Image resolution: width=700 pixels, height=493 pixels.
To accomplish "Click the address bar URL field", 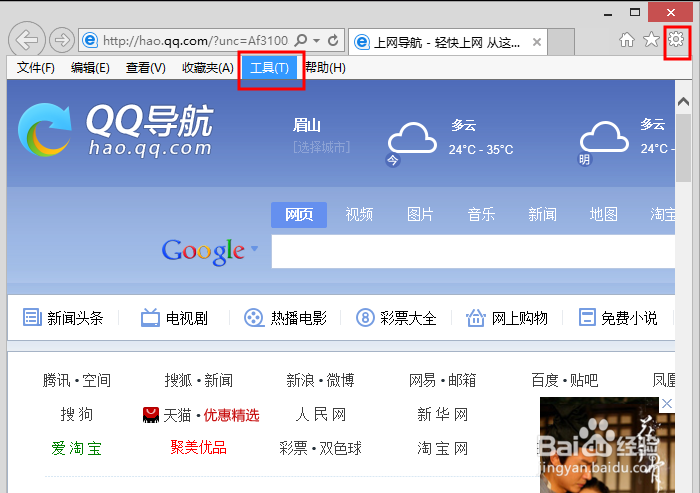I will point(194,41).
